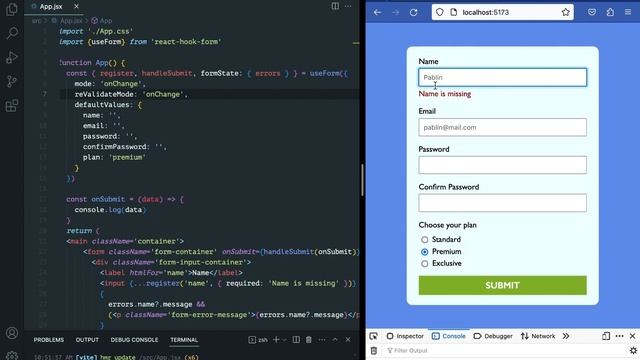Open Accounts icon in activity bar
Viewport: 640px width, 360px height.
(12, 333)
